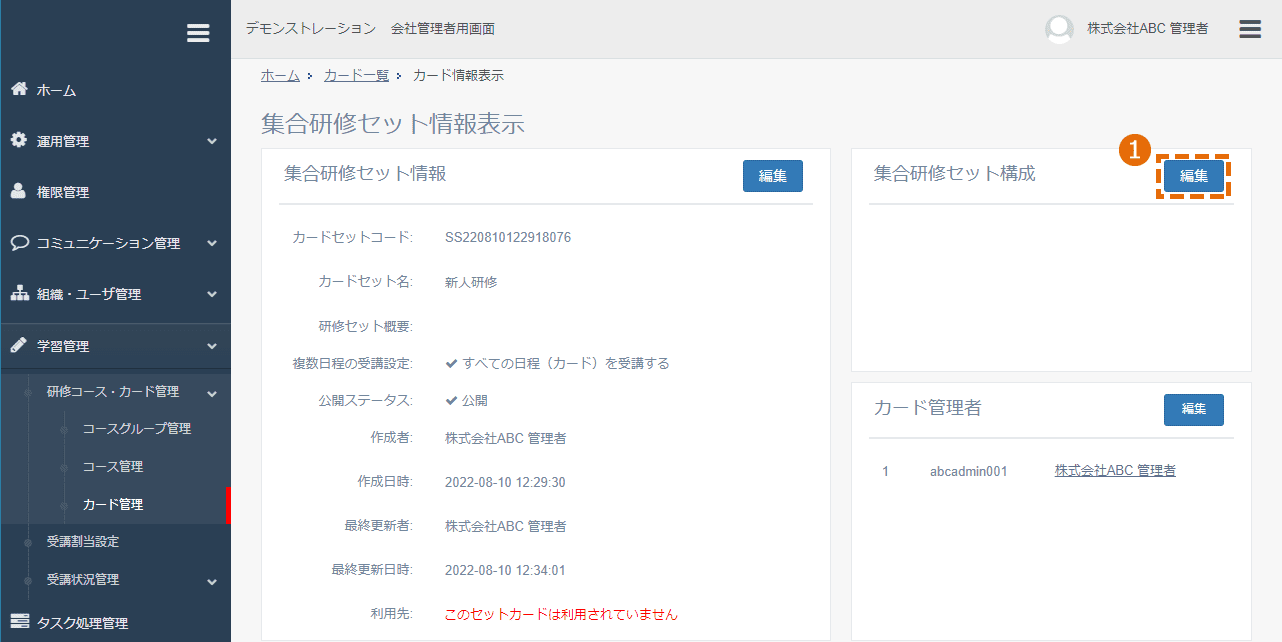Expand the コミュニケーション管理 chevron
1282x642 pixels.
(x=212, y=243)
